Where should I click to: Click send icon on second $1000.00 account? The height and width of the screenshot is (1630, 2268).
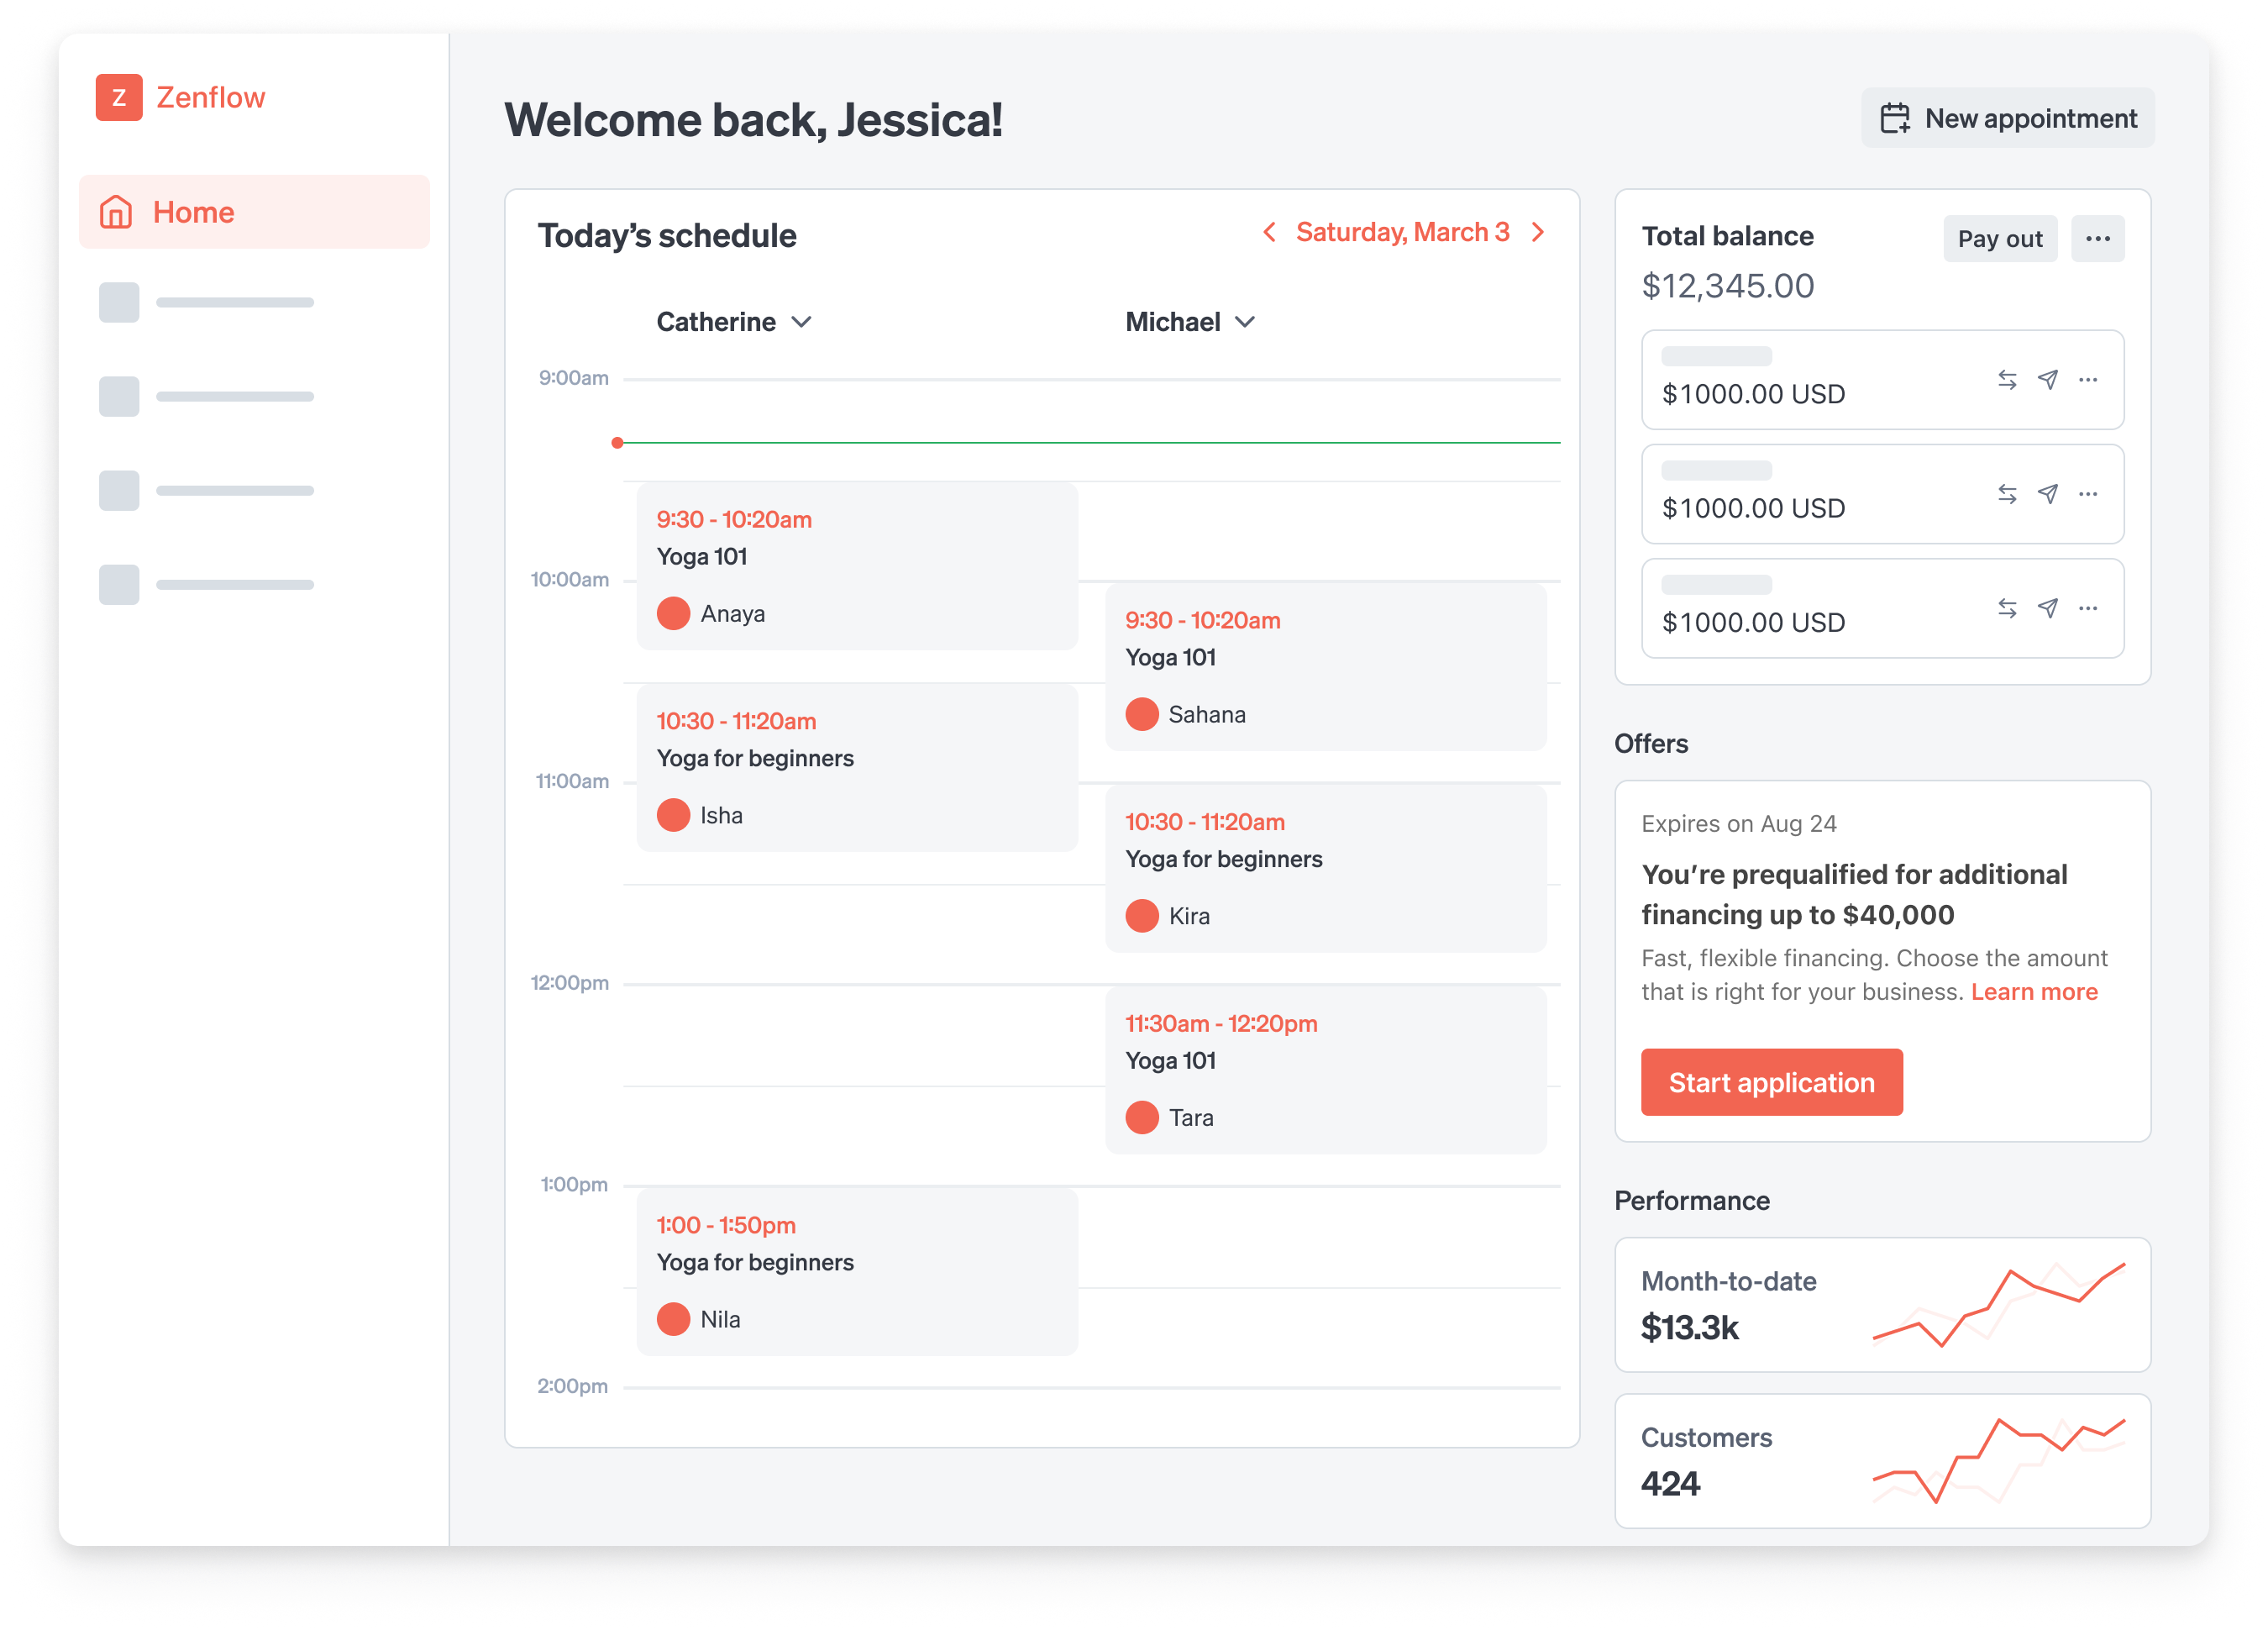coord(2047,493)
